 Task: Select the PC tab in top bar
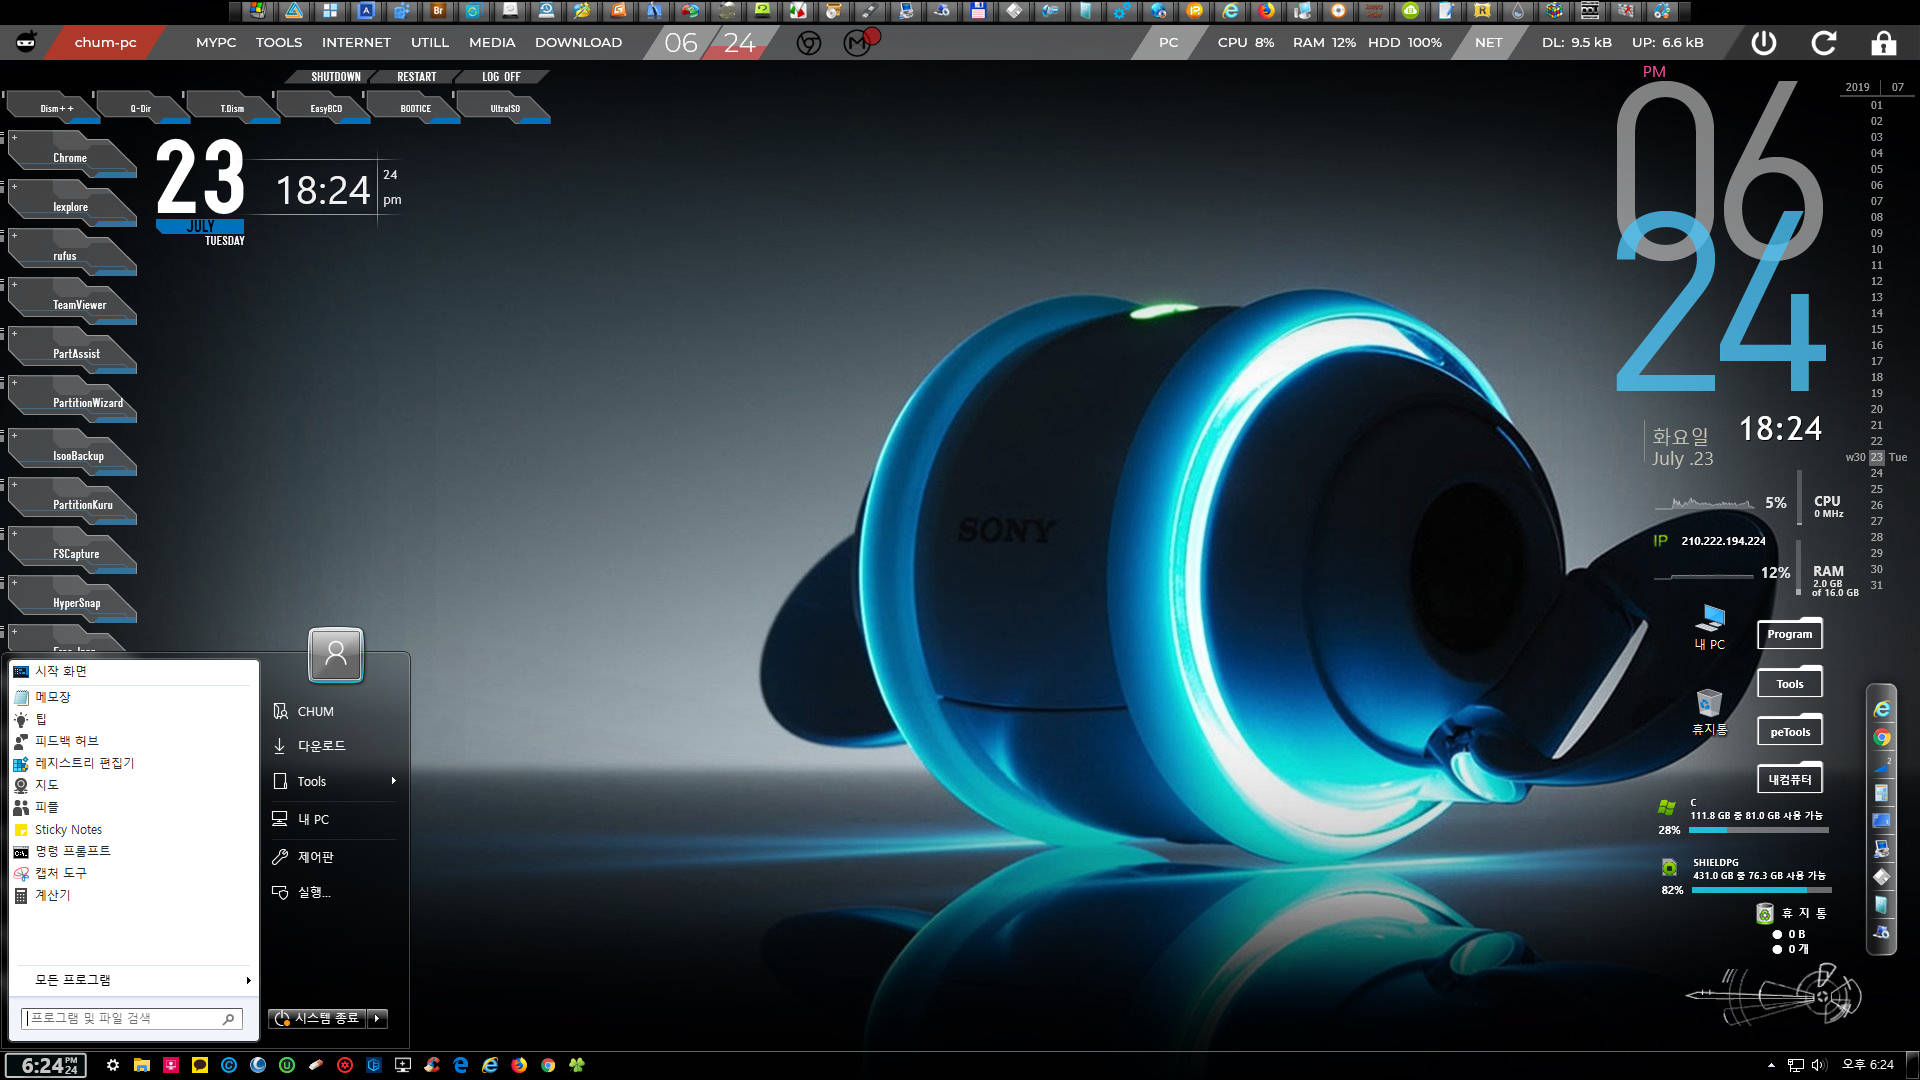(x=1168, y=43)
